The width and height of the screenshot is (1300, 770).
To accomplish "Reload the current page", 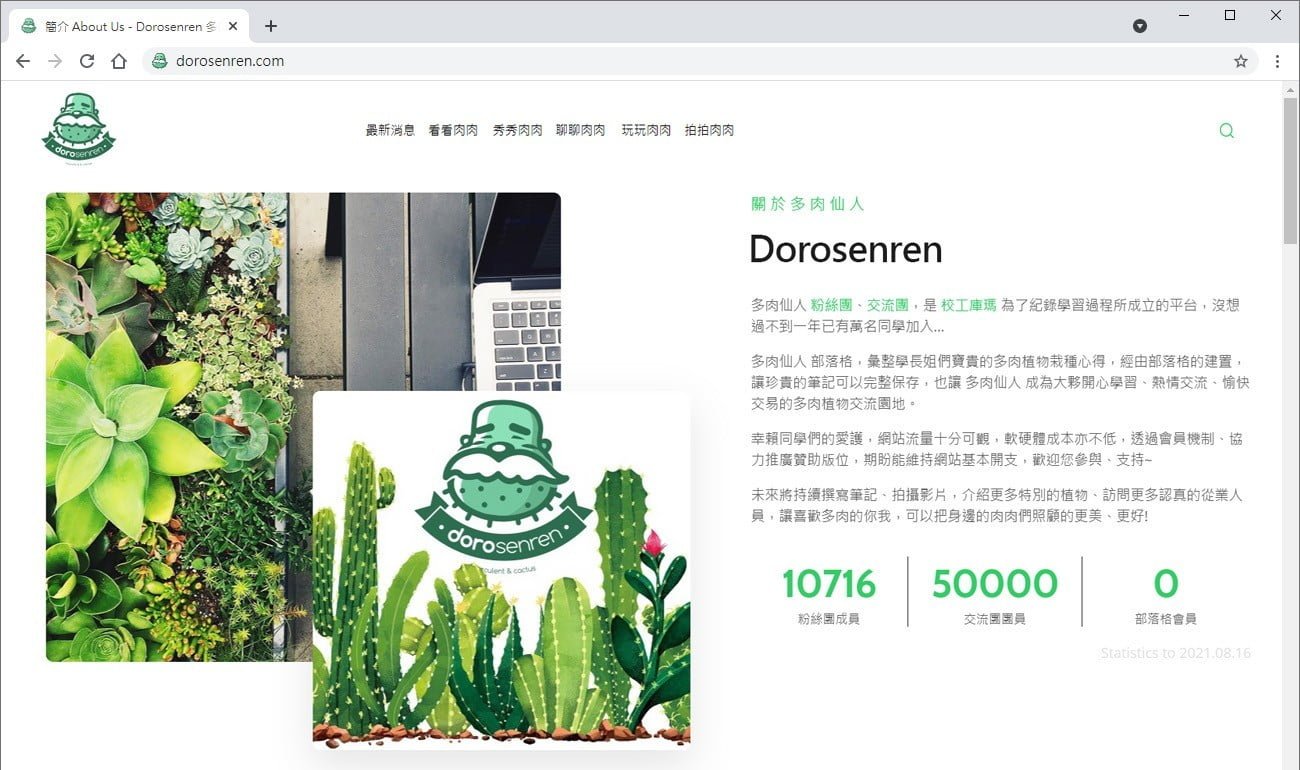I will click(87, 61).
